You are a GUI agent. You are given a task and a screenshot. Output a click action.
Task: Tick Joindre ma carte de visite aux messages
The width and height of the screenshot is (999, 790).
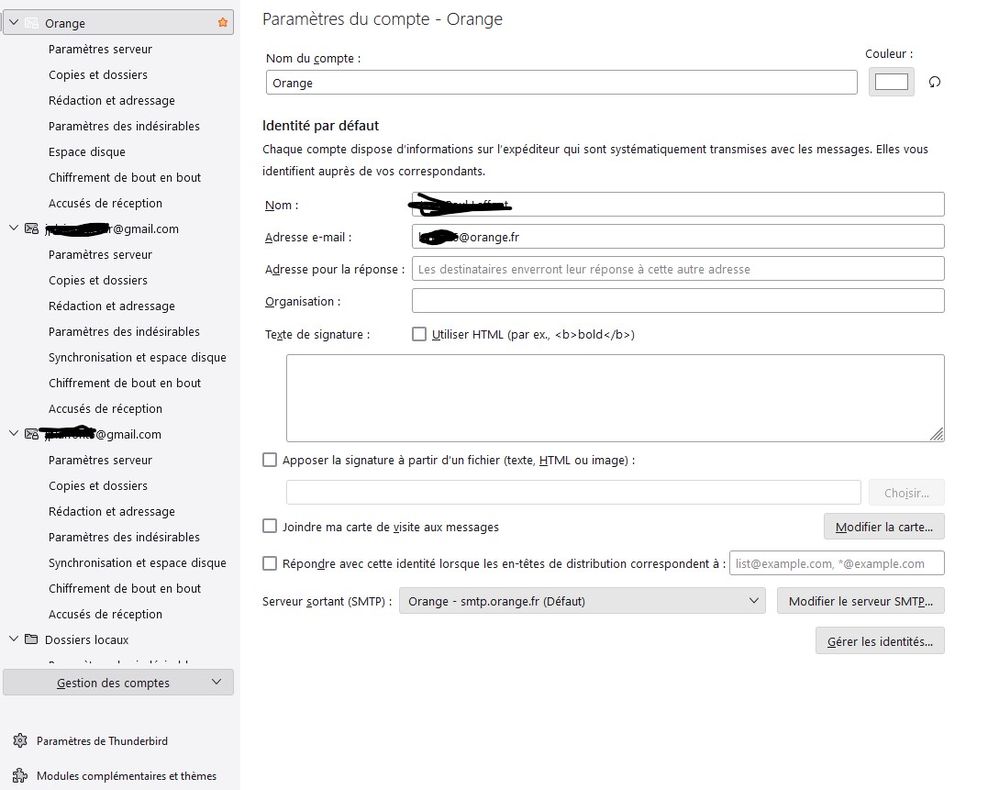[x=269, y=526]
